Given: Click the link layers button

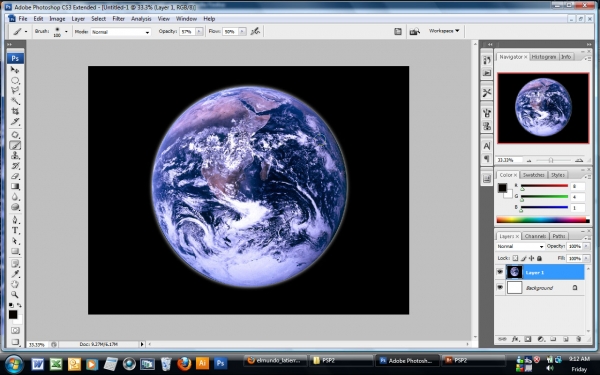Looking at the screenshot, I should [x=503, y=339].
